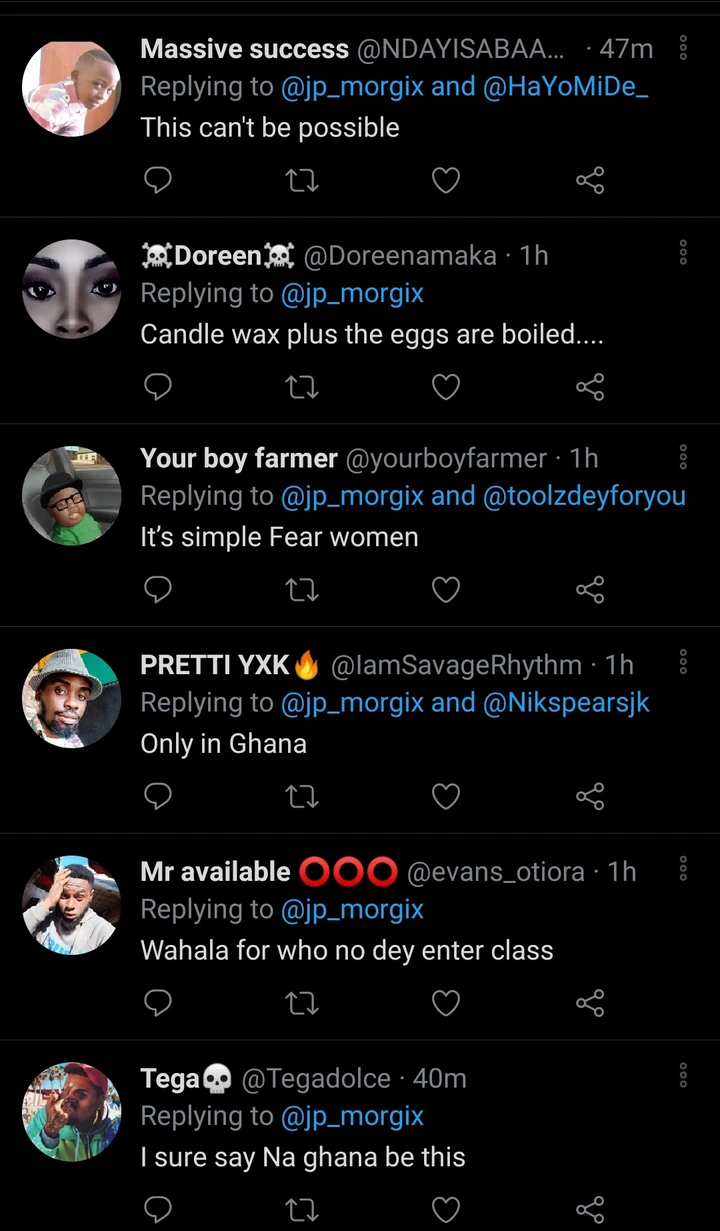This screenshot has height=1231, width=720.
Task: Open more options for Massive success's tweet
Action: pyautogui.click(x=683, y=48)
